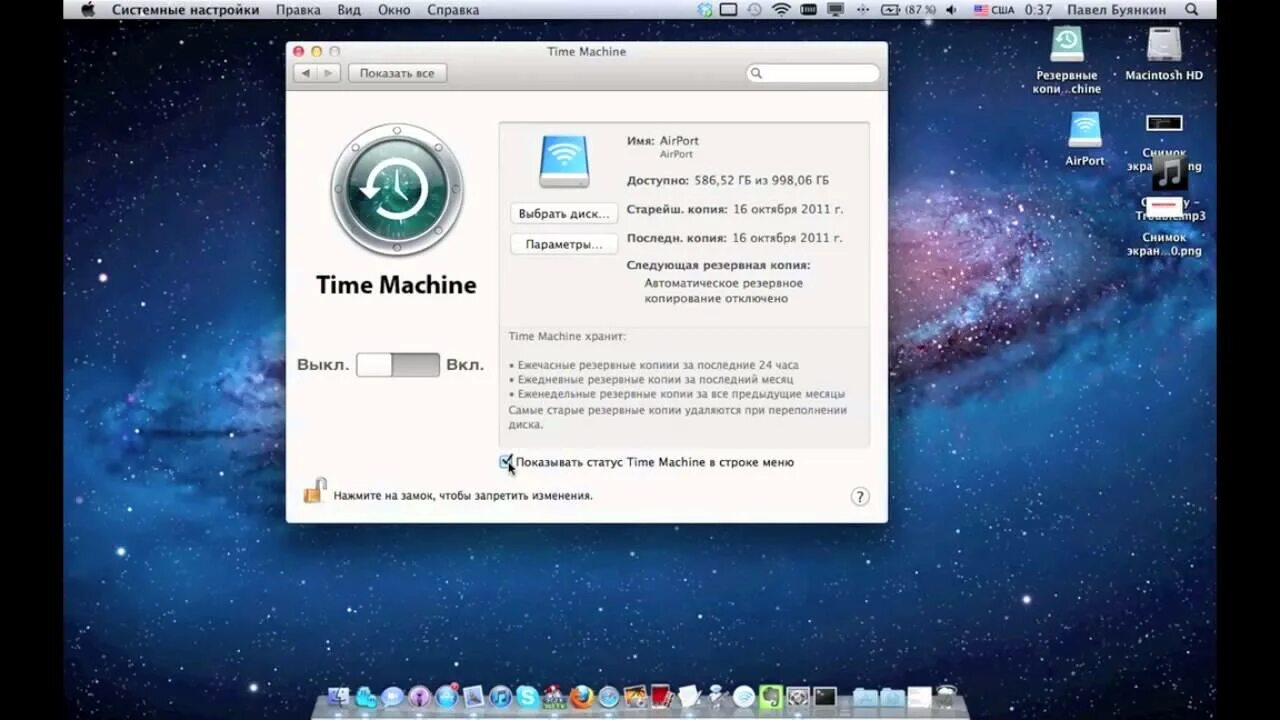
Task: Click the "586,52 ГБ из 998,06 ГБ" text
Action: click(x=761, y=181)
